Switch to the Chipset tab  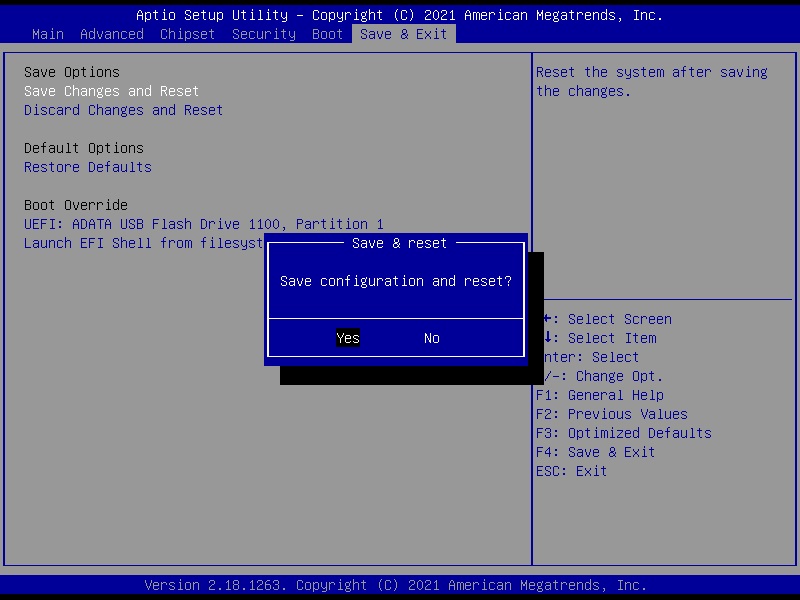[187, 33]
